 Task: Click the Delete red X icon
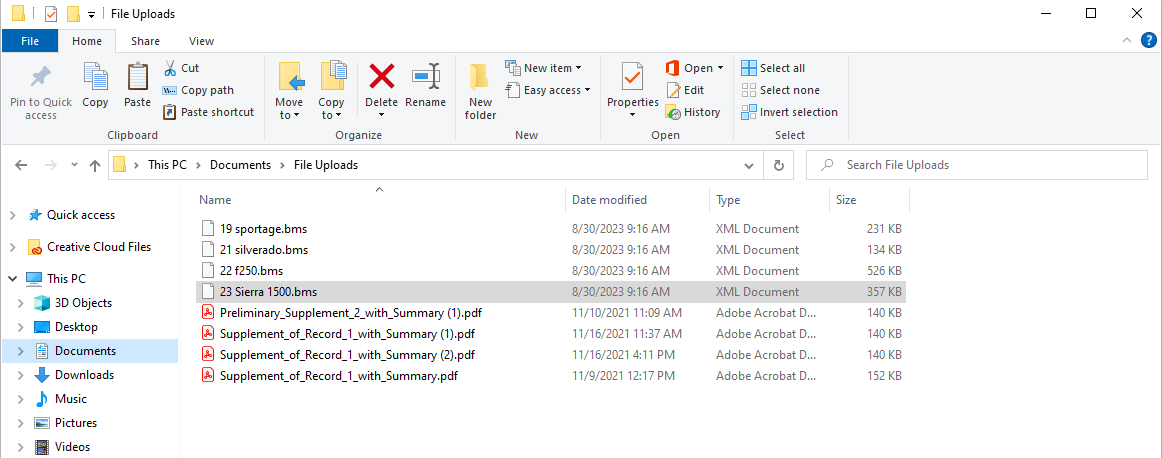click(x=382, y=76)
